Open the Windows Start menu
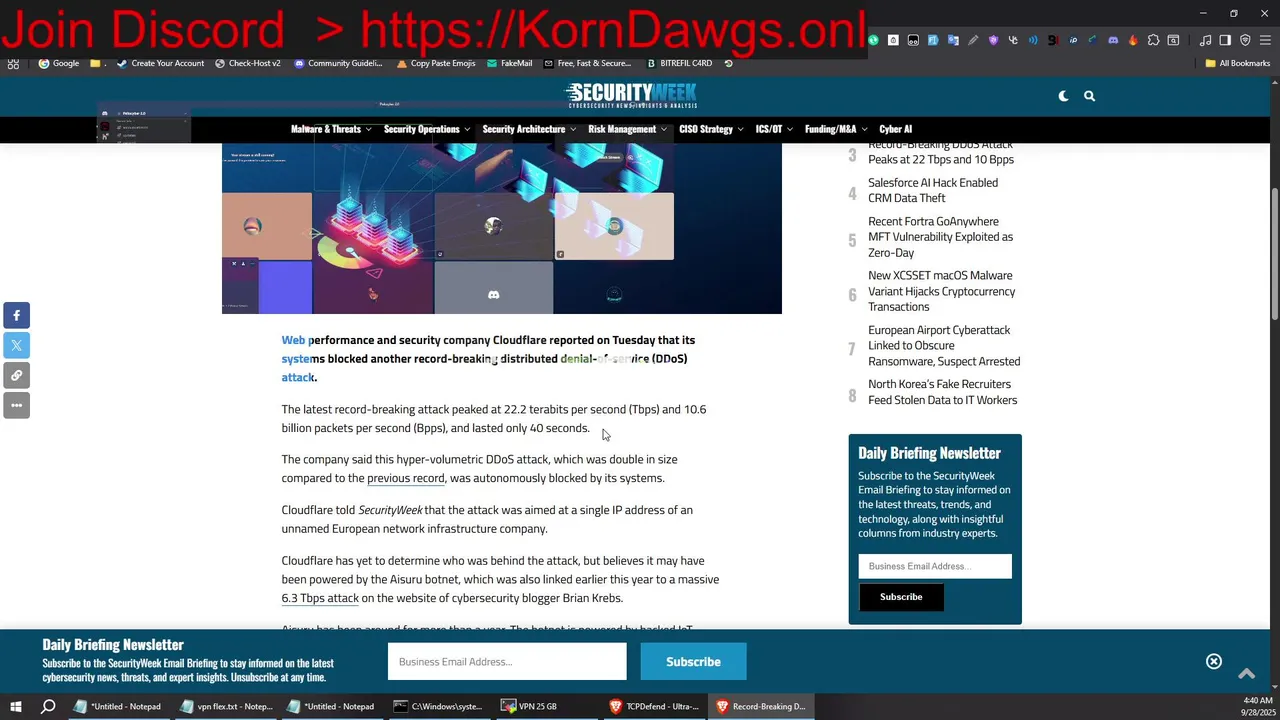The width and height of the screenshot is (1280, 720). (x=16, y=706)
